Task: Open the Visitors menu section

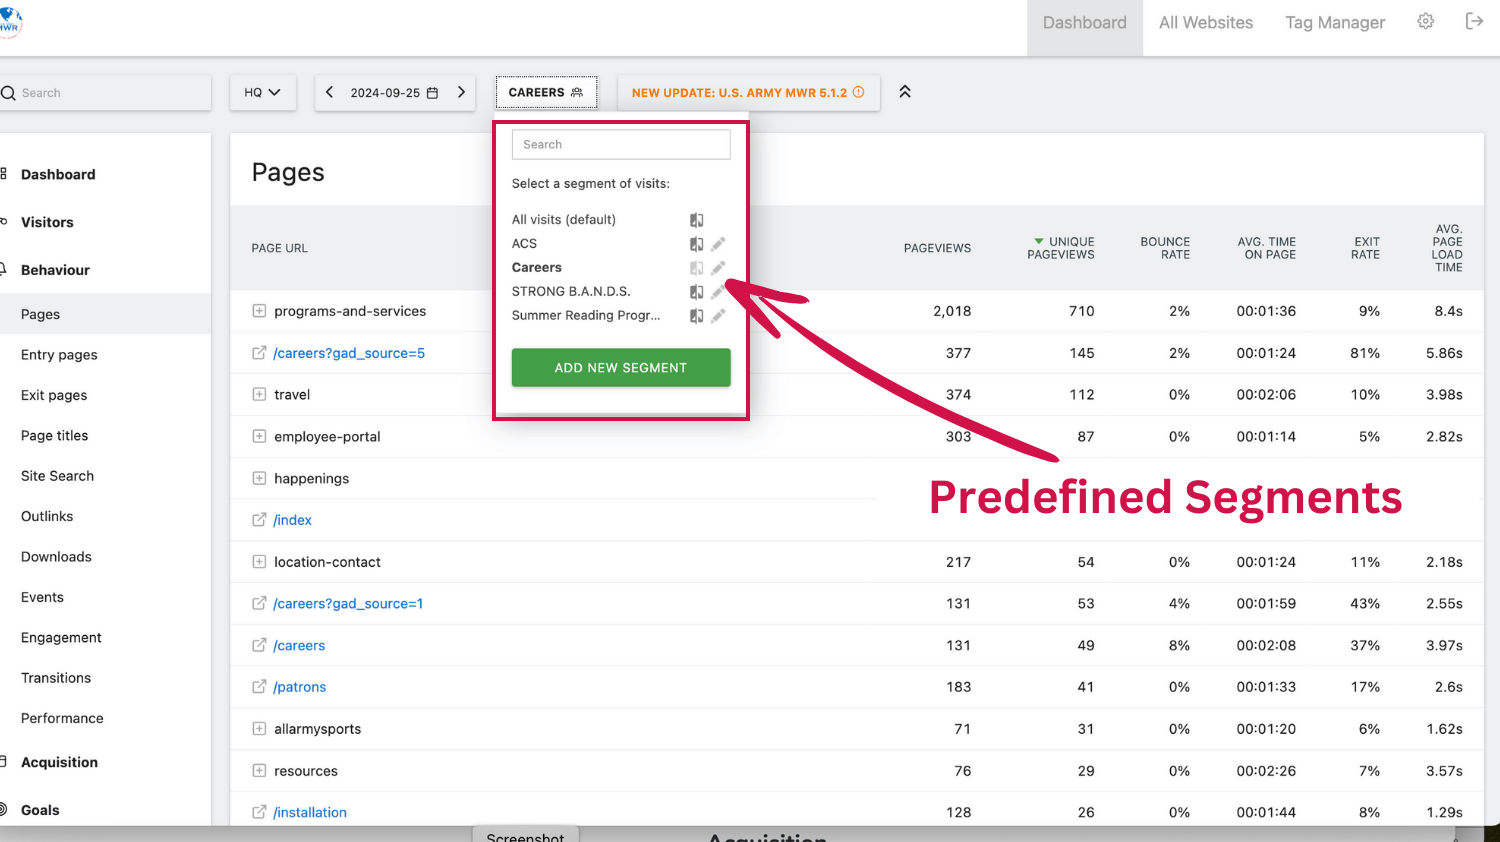Action: coord(47,222)
